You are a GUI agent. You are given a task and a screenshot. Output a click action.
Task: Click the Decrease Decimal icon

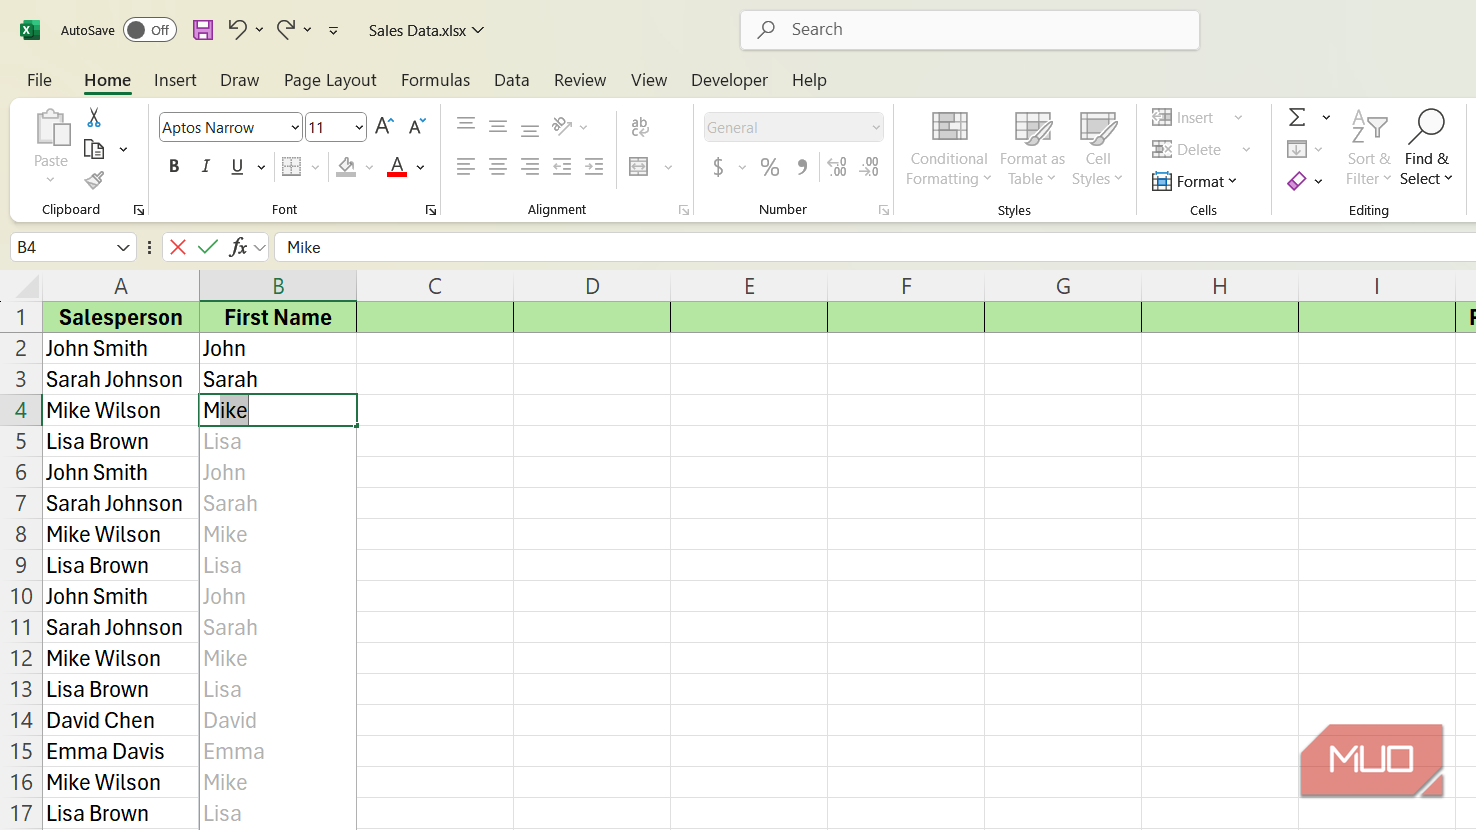869,167
